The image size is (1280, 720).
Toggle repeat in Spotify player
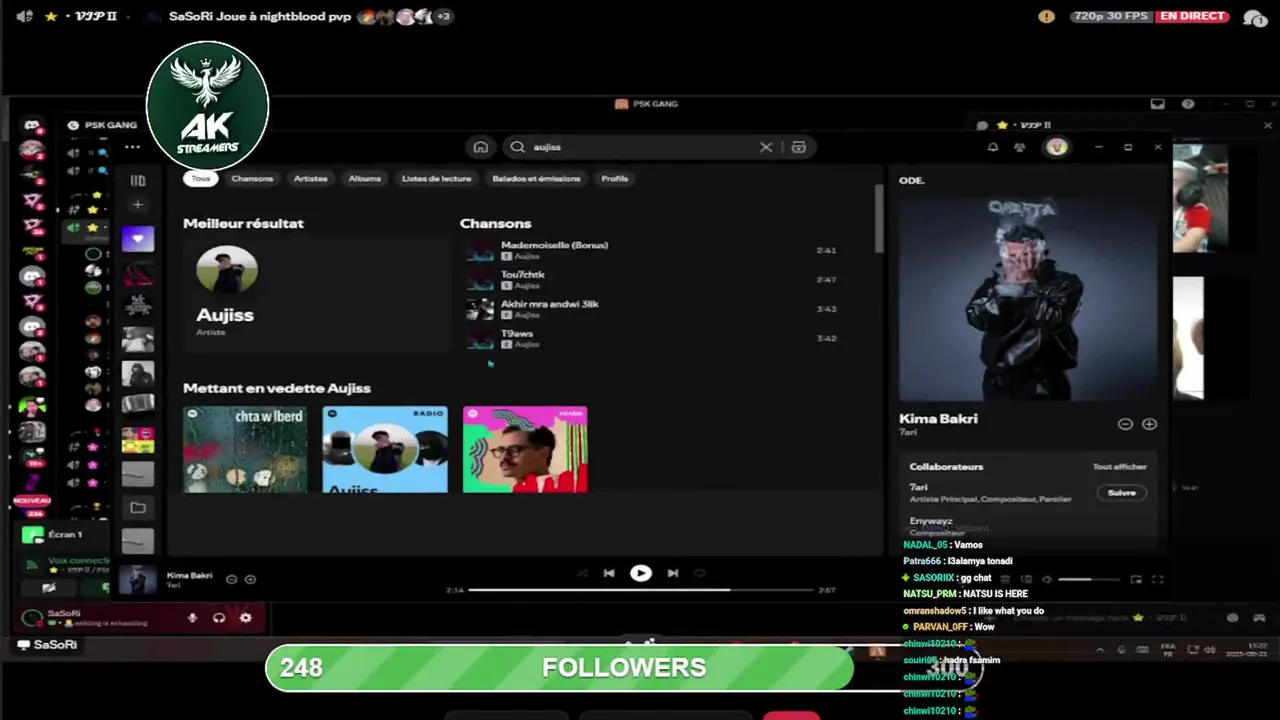(x=700, y=573)
